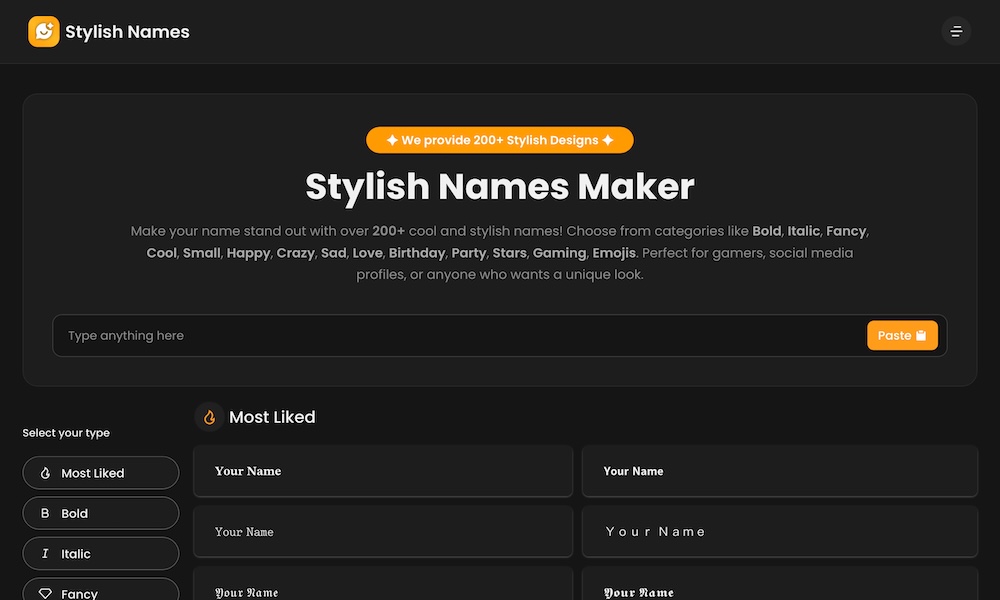Viewport: 1000px width, 600px height.
Task: Click the '200+ Stylish Designs' orange badge
Action: tap(500, 140)
